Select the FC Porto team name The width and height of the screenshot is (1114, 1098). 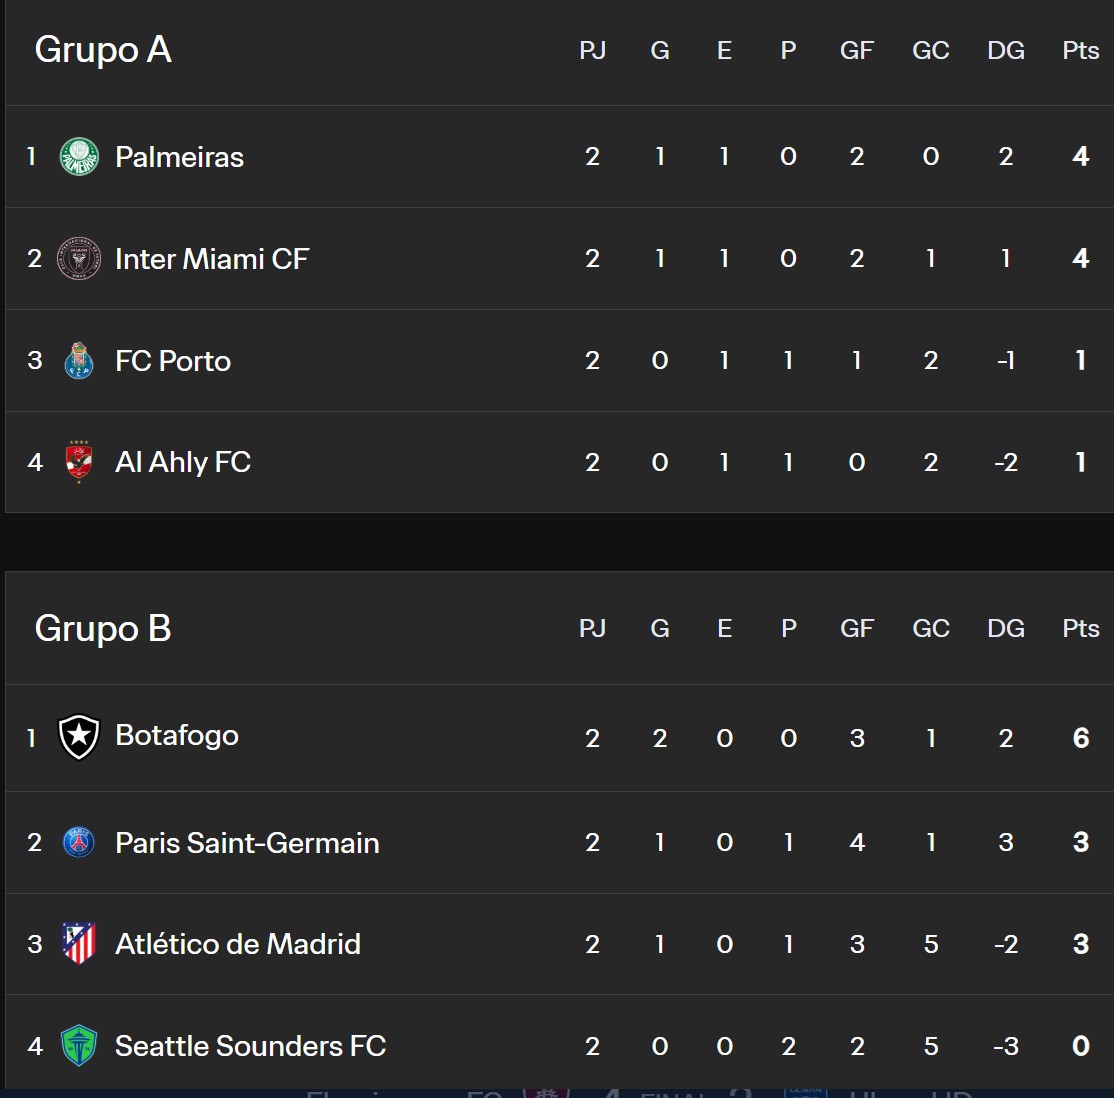point(173,361)
